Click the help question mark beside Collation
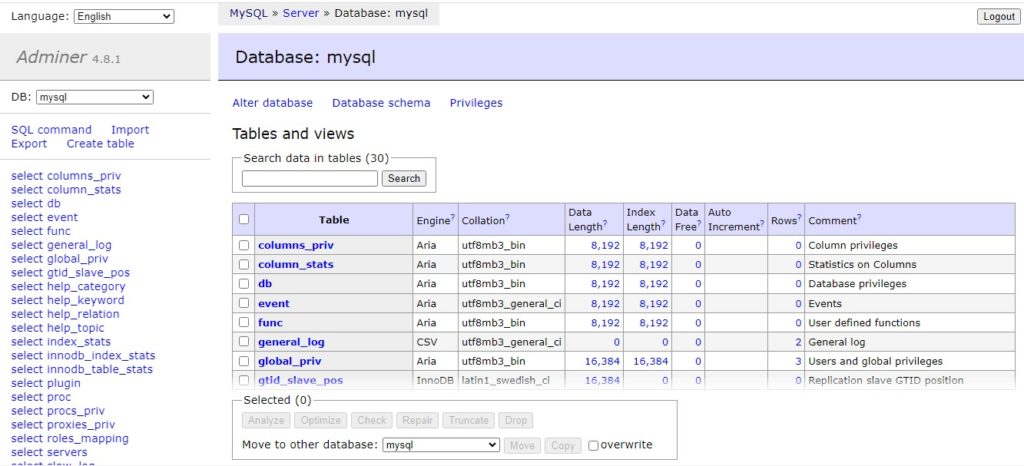This screenshot has width=1024, height=466. pos(507,218)
